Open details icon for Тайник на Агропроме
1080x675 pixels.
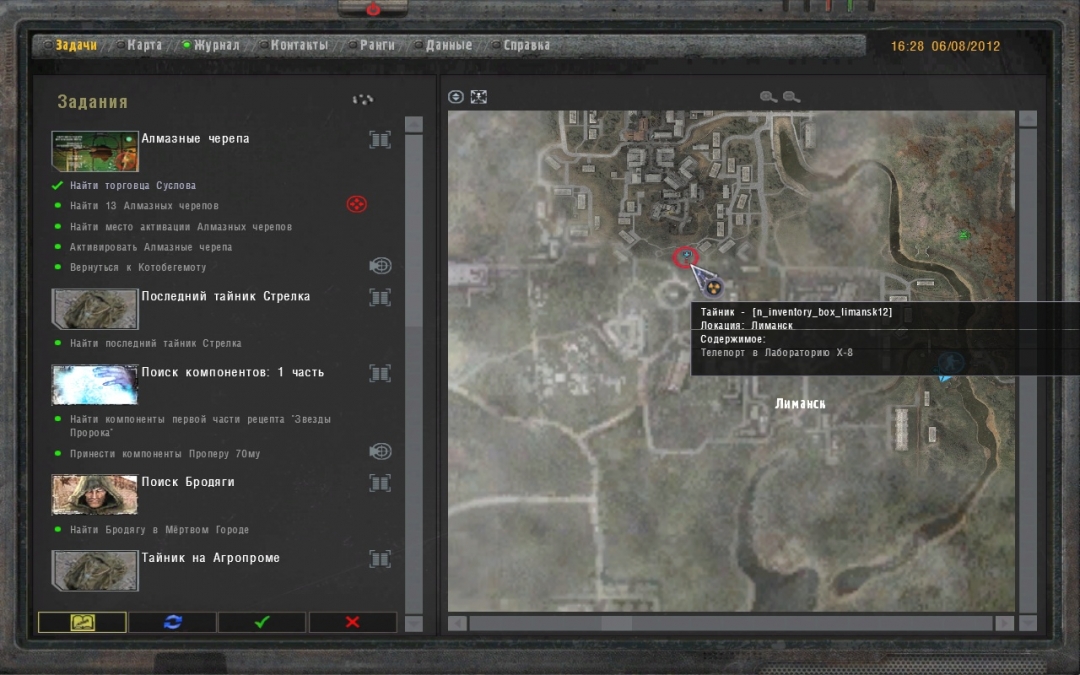[x=380, y=559]
